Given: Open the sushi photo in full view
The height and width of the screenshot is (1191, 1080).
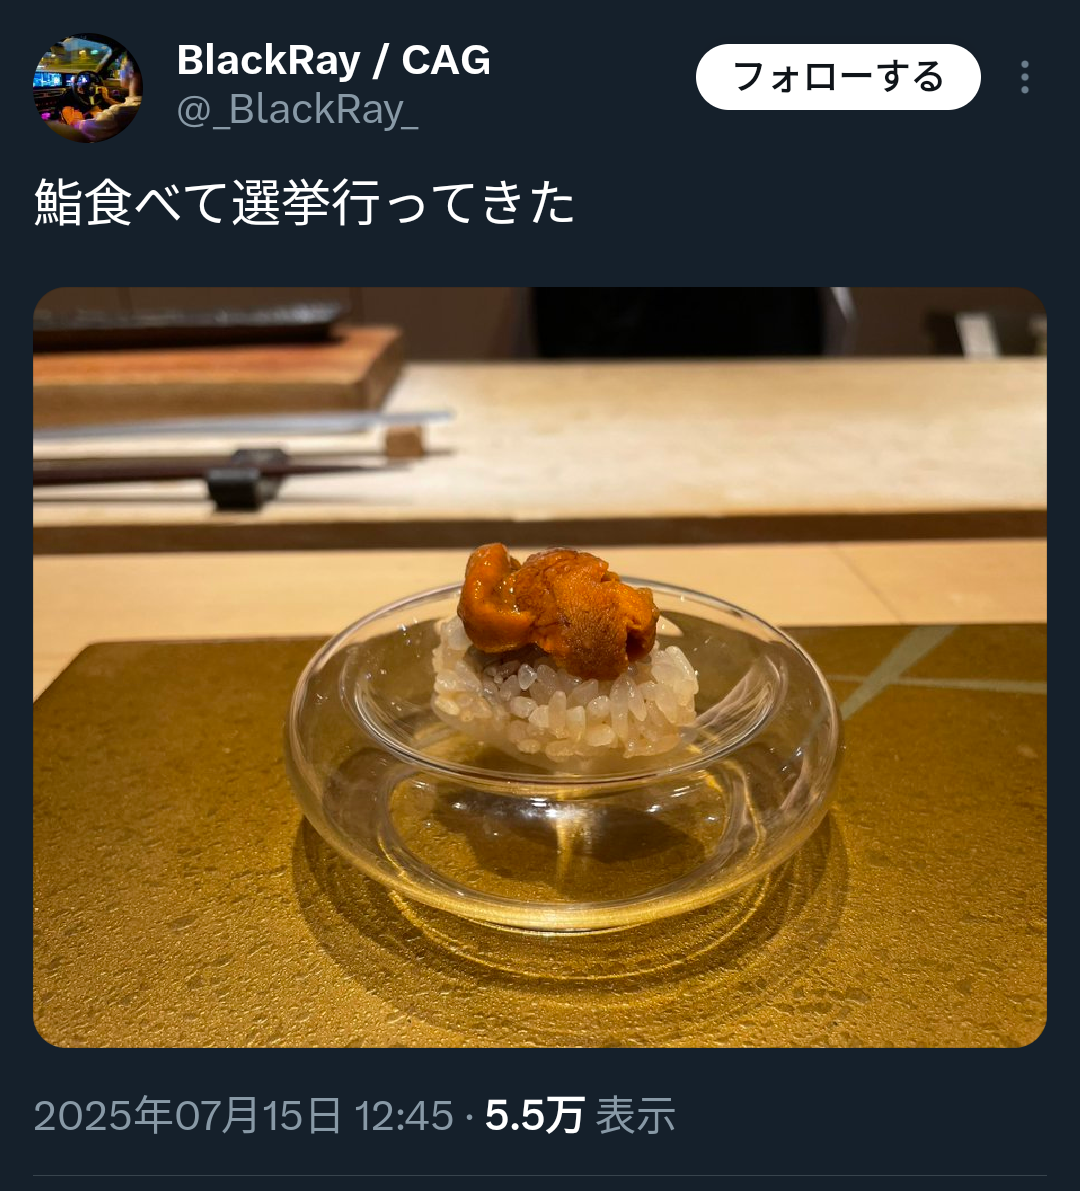Looking at the screenshot, I should (x=540, y=667).
